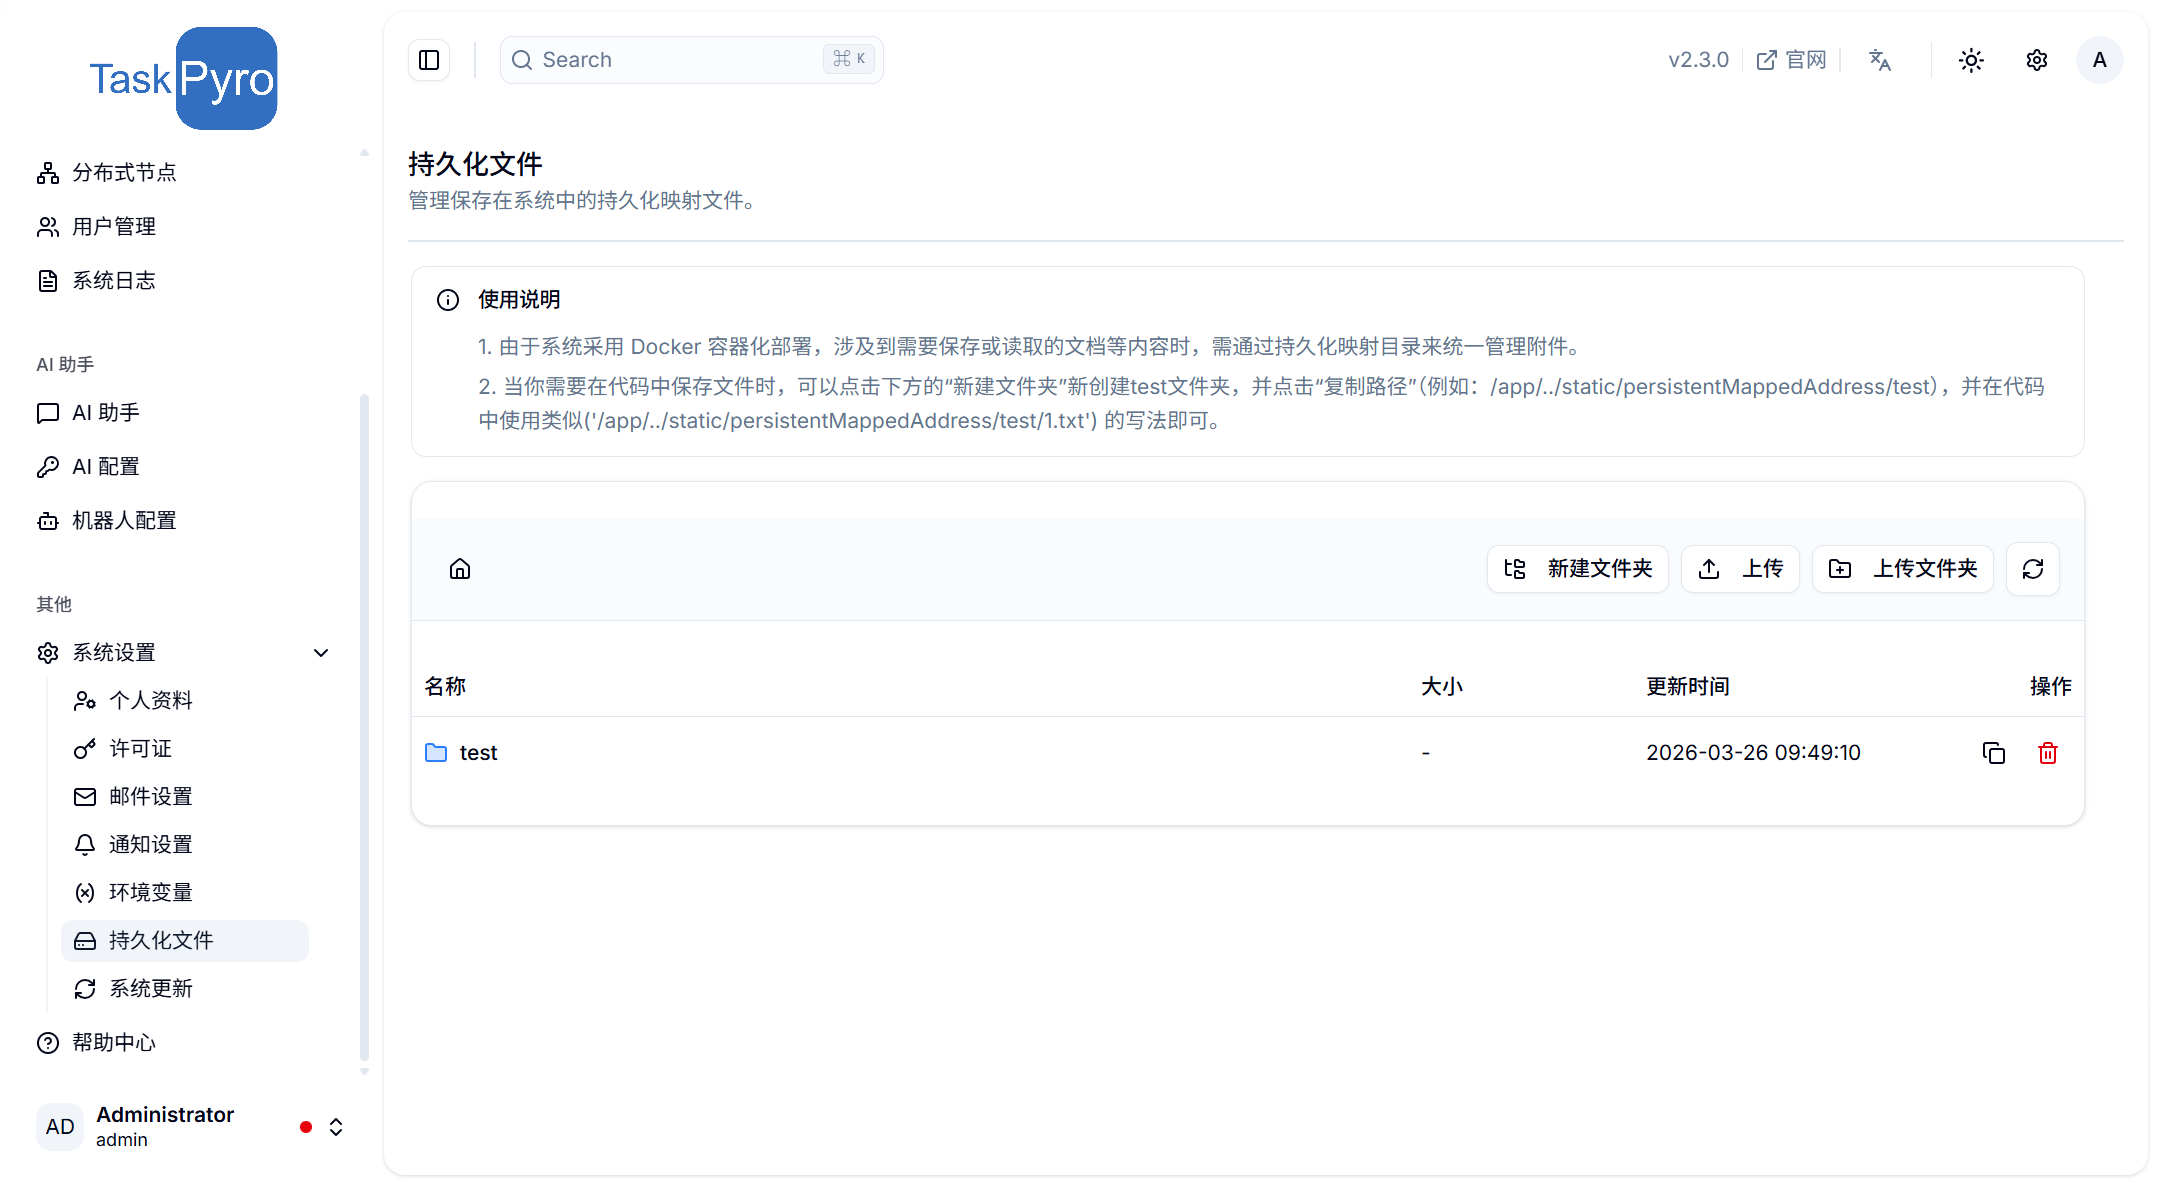
Task: Collapse the sidebar with the panel toggle
Action: point(429,60)
